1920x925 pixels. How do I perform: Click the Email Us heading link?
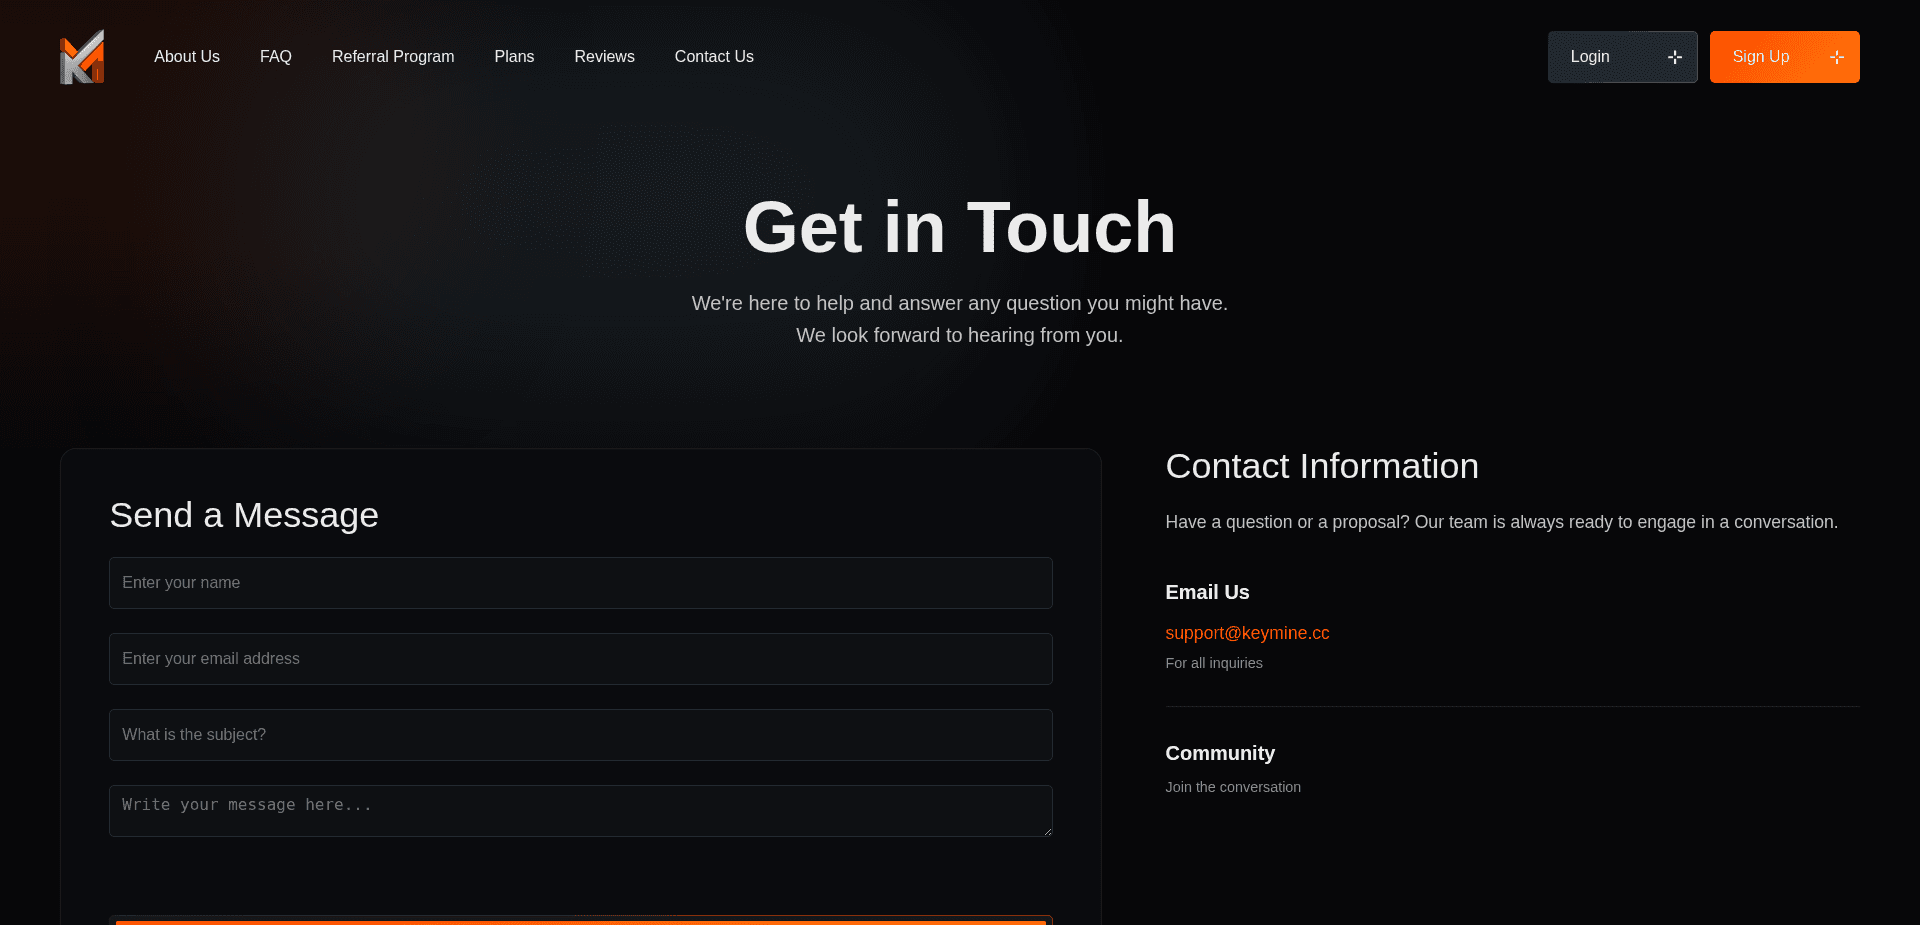click(1206, 592)
